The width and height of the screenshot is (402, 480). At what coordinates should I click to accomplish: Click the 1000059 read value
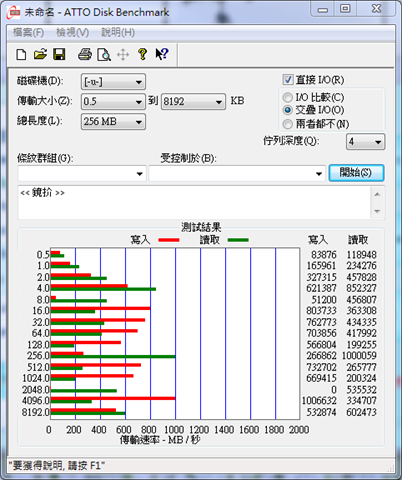(359, 356)
